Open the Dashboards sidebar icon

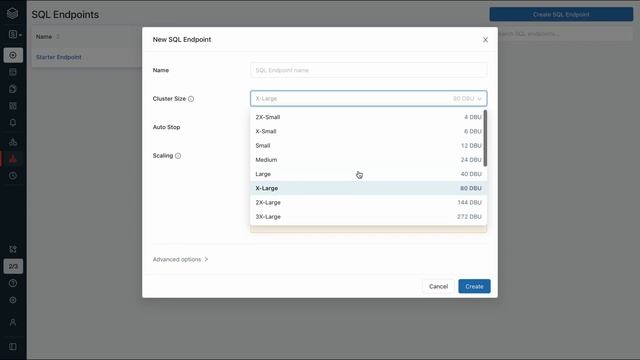coord(13,106)
